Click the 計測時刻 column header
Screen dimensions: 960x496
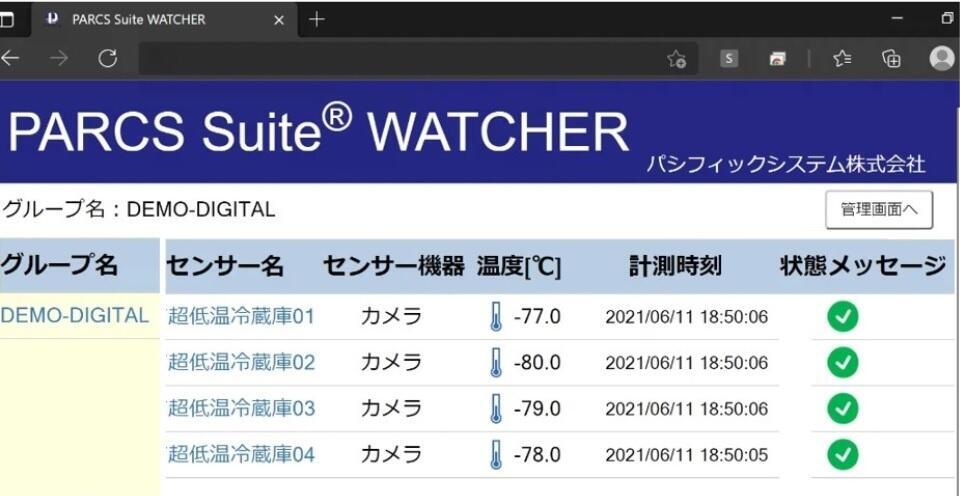pos(675,266)
